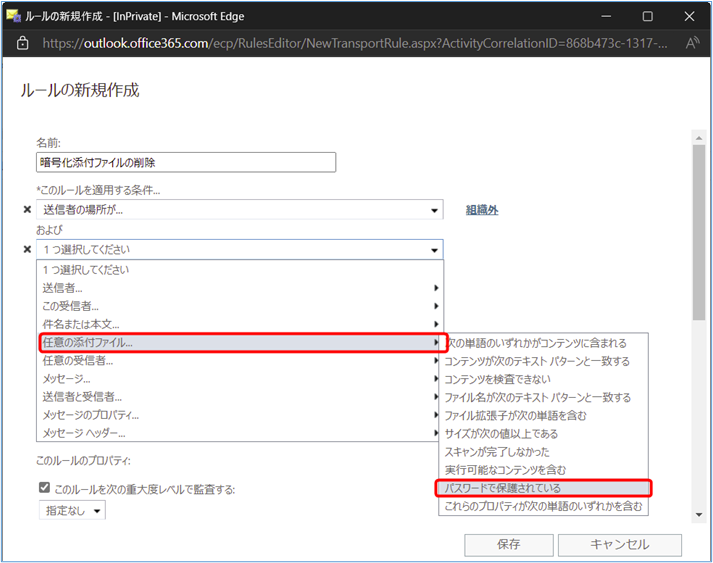The image size is (713, 563).
Task: Choose スキャンが完了しなかった option
Action: point(543,452)
